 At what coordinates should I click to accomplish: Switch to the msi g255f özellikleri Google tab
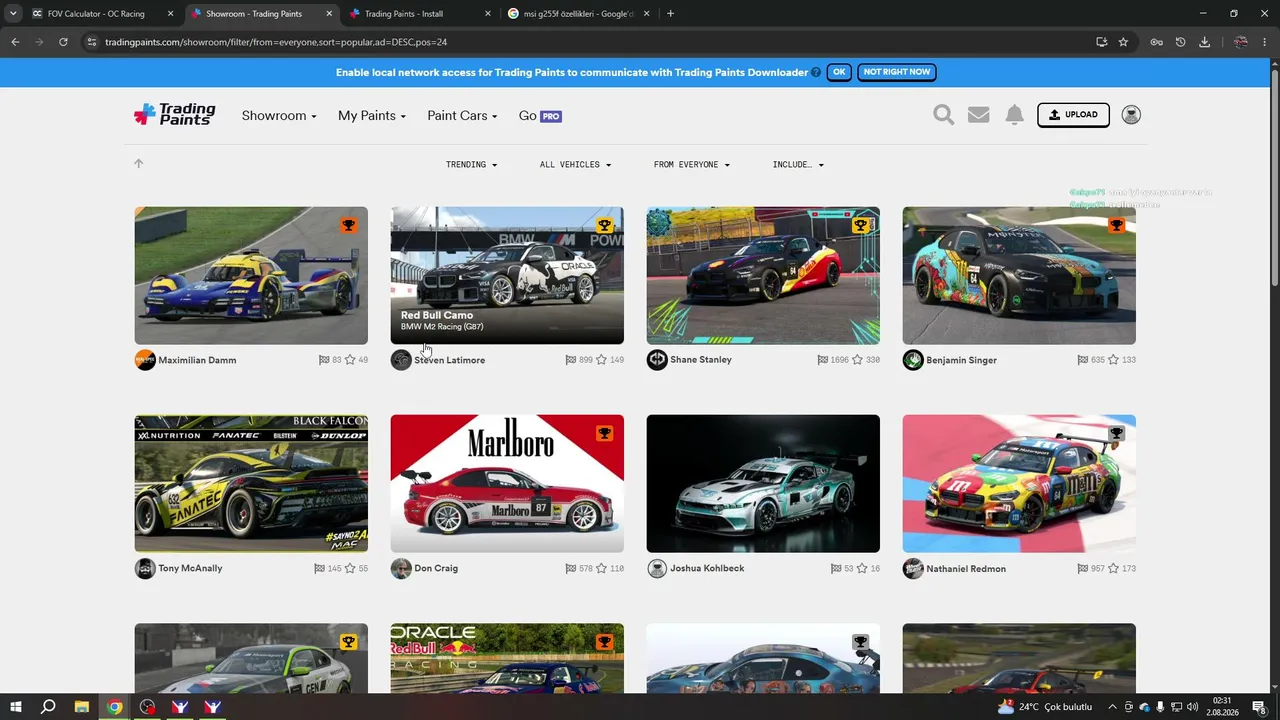coord(580,14)
